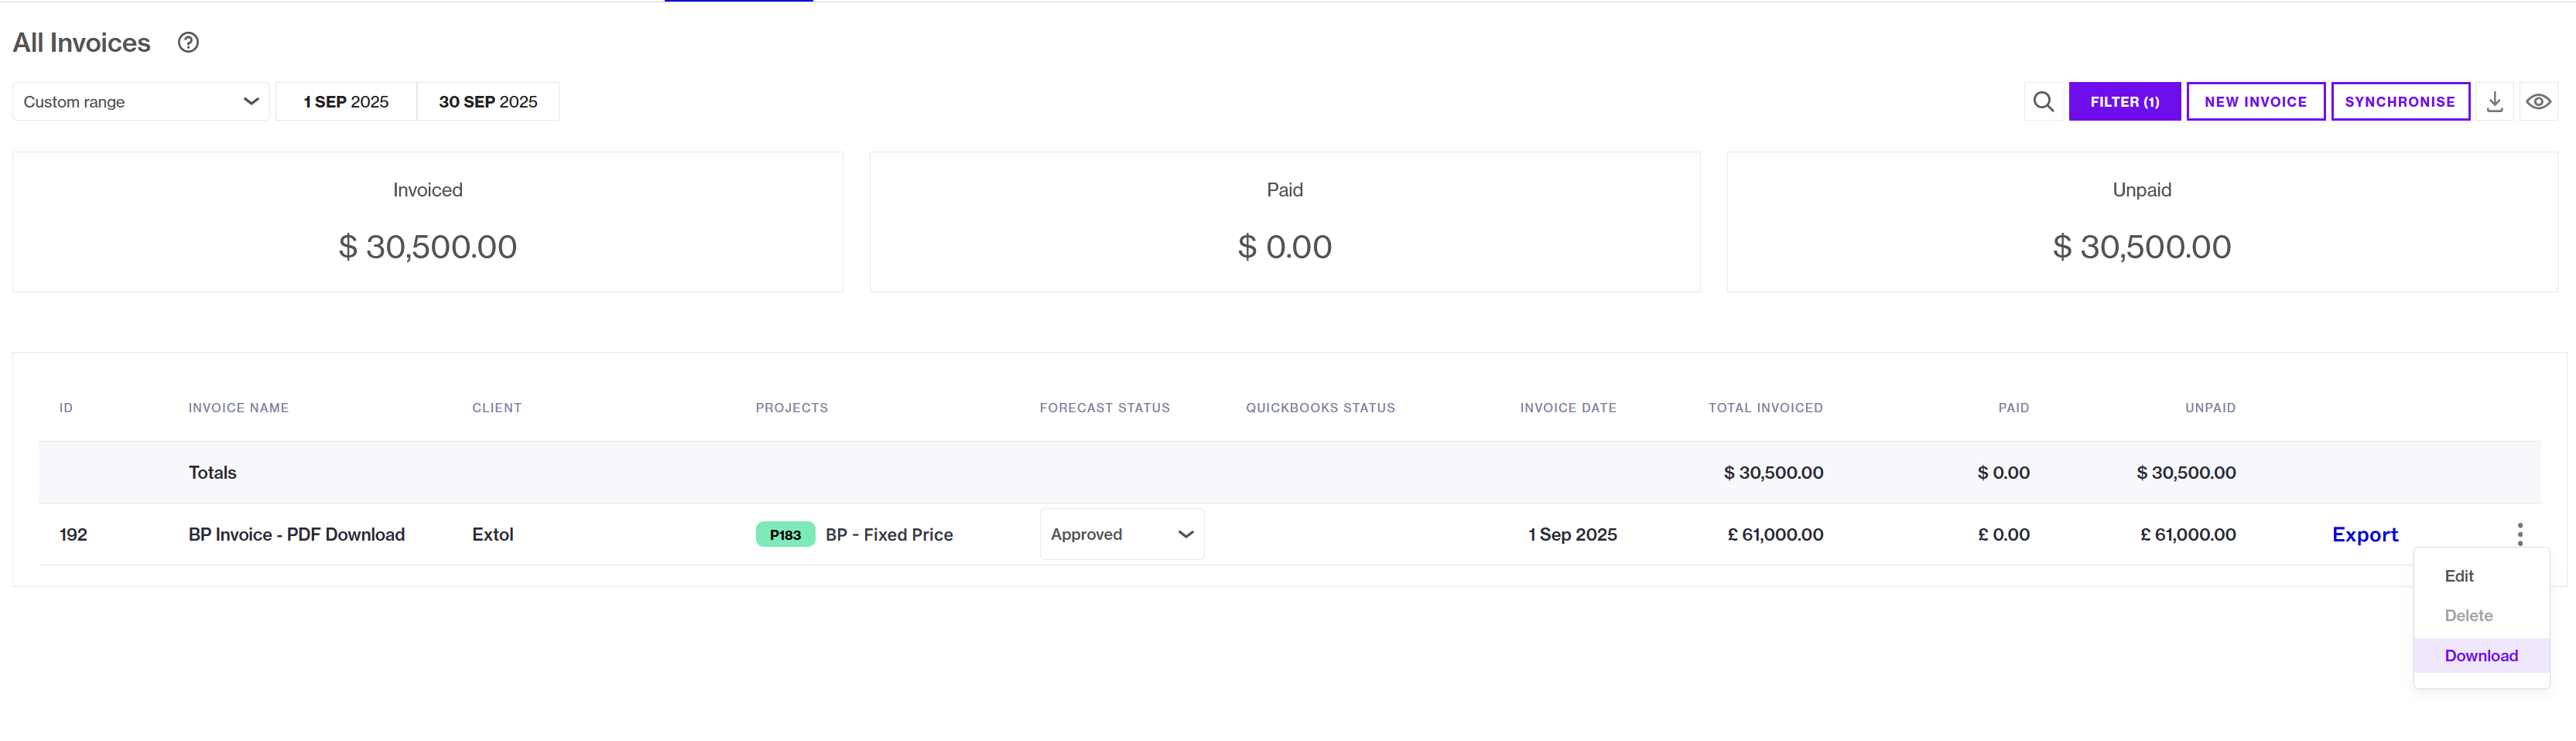The image size is (2576, 741).
Task: Open the 1 SEP 2025 start date field
Action: (x=346, y=102)
